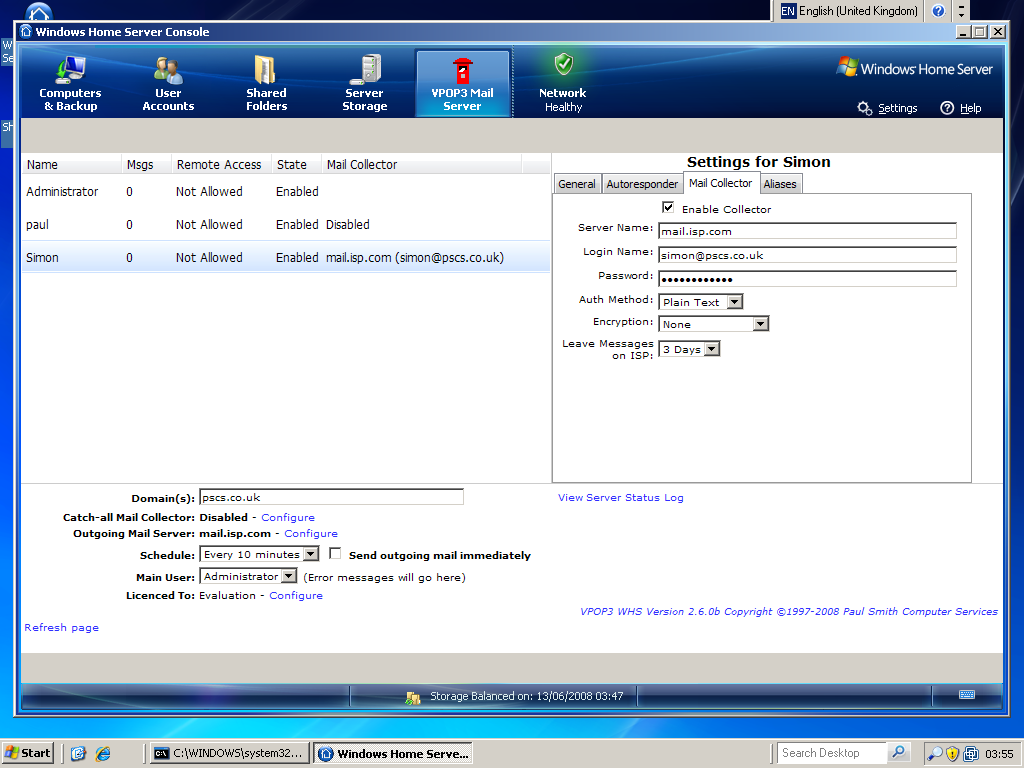Open Leave Messages on ISP dropdown
Viewport: 1024px width, 768px height.
(x=711, y=350)
